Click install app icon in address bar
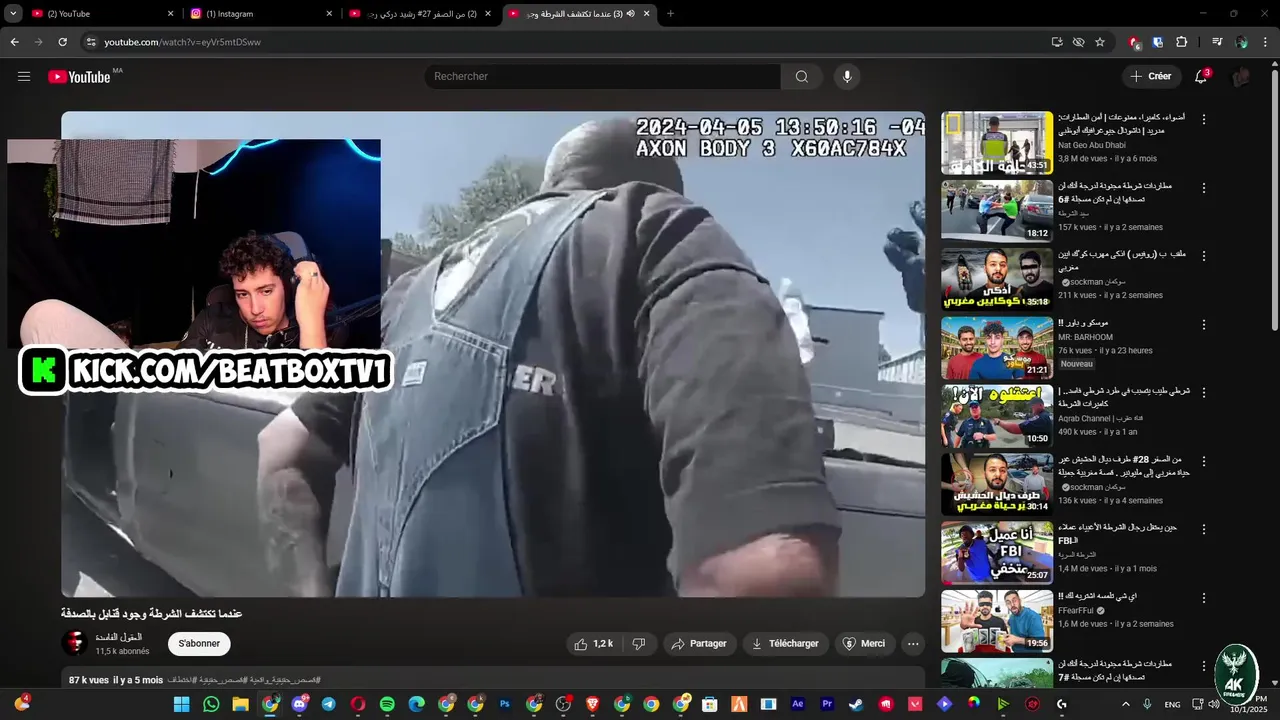Image resolution: width=1280 pixels, height=720 pixels. [1057, 42]
